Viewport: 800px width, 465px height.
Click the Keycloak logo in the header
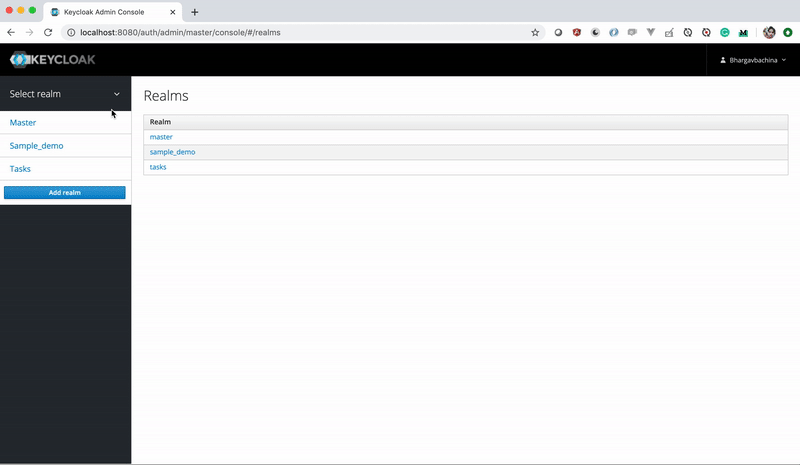[x=53, y=60]
